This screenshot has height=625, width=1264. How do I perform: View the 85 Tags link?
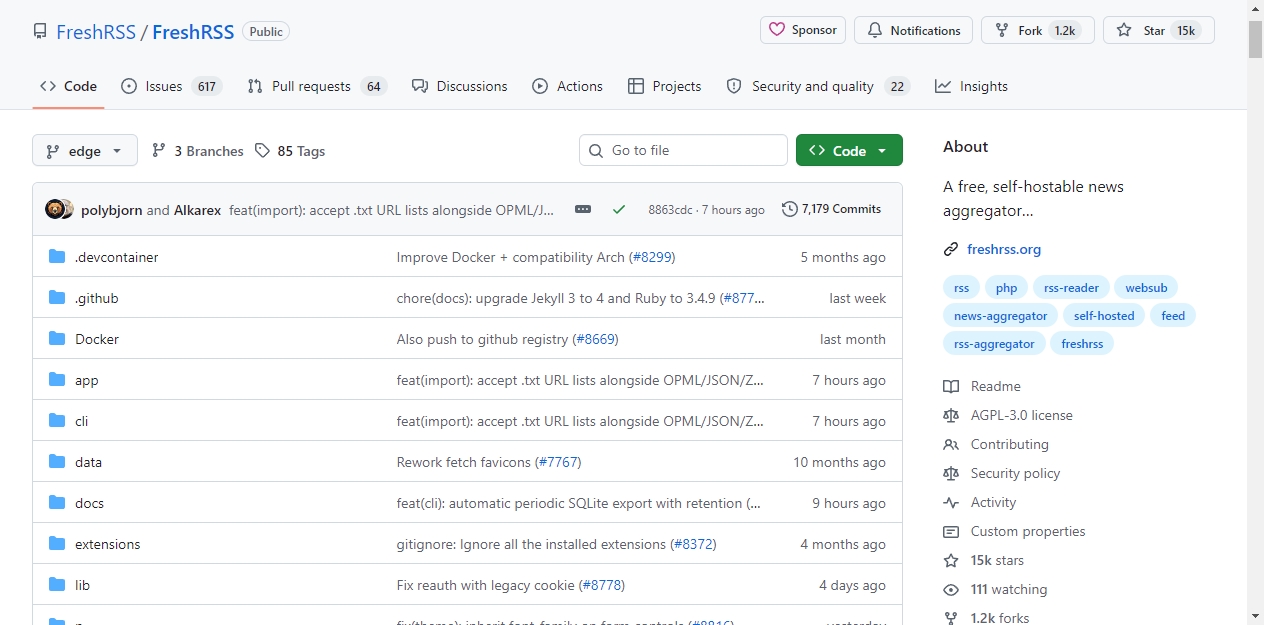(290, 151)
